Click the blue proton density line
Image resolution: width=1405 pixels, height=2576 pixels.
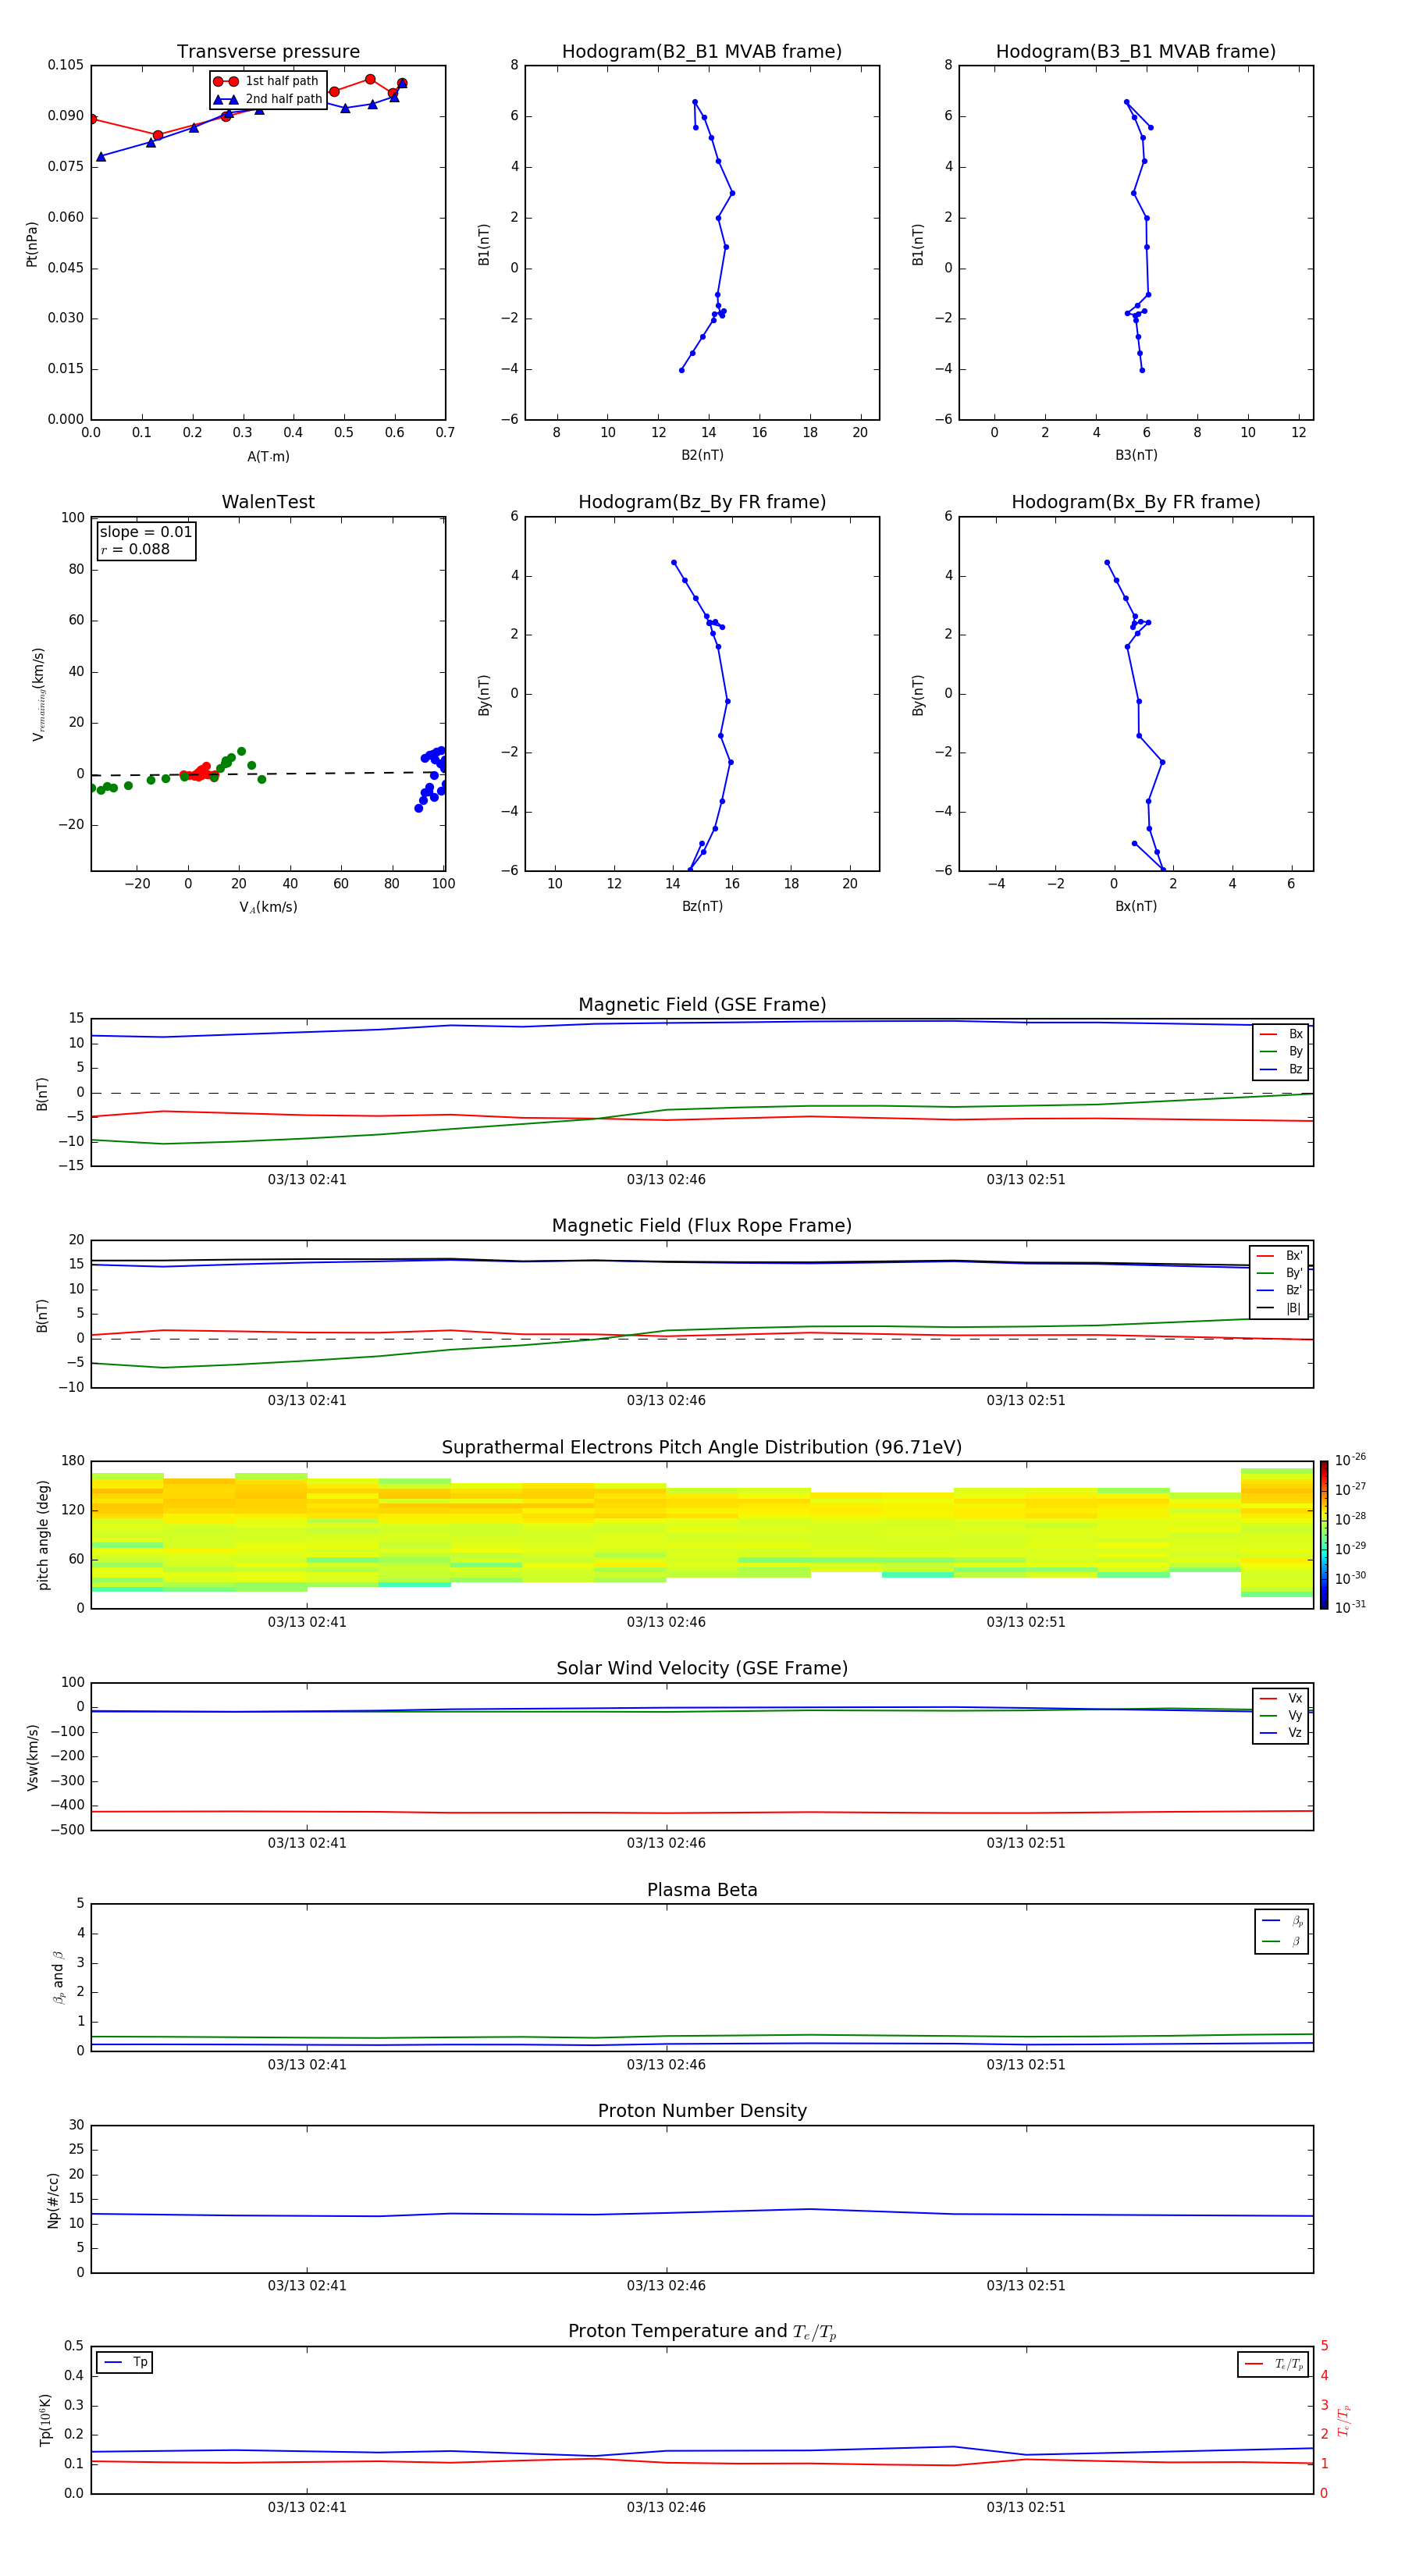(700, 2211)
